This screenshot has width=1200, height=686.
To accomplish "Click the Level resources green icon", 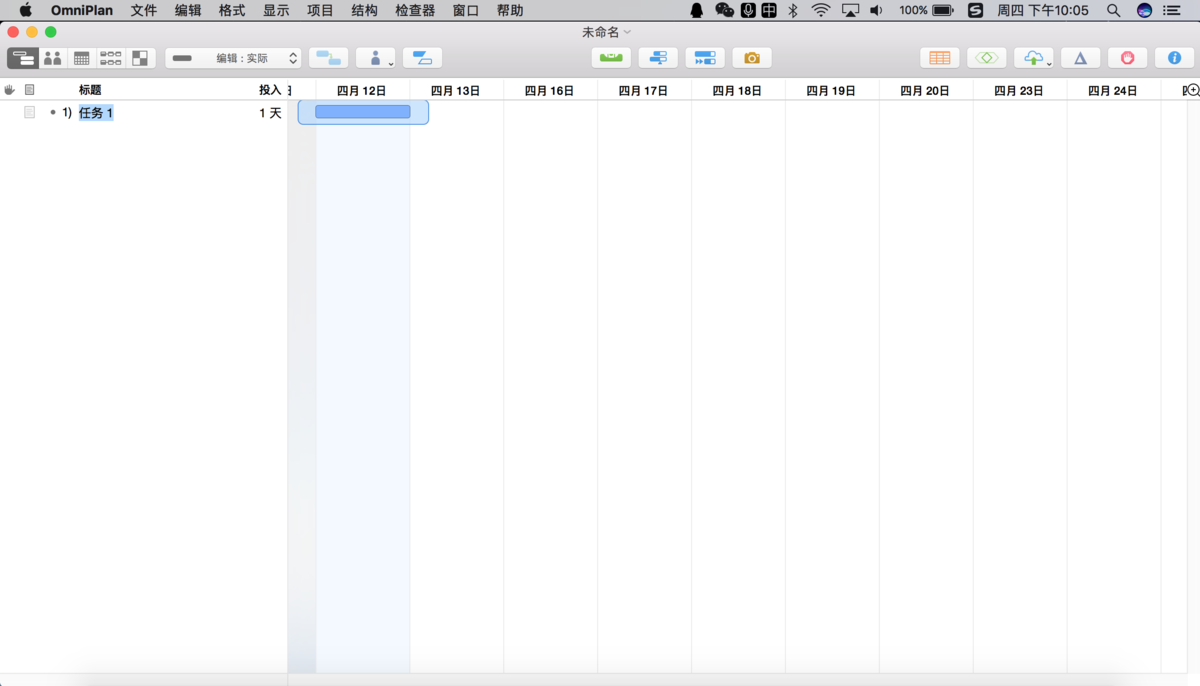I will pos(611,58).
